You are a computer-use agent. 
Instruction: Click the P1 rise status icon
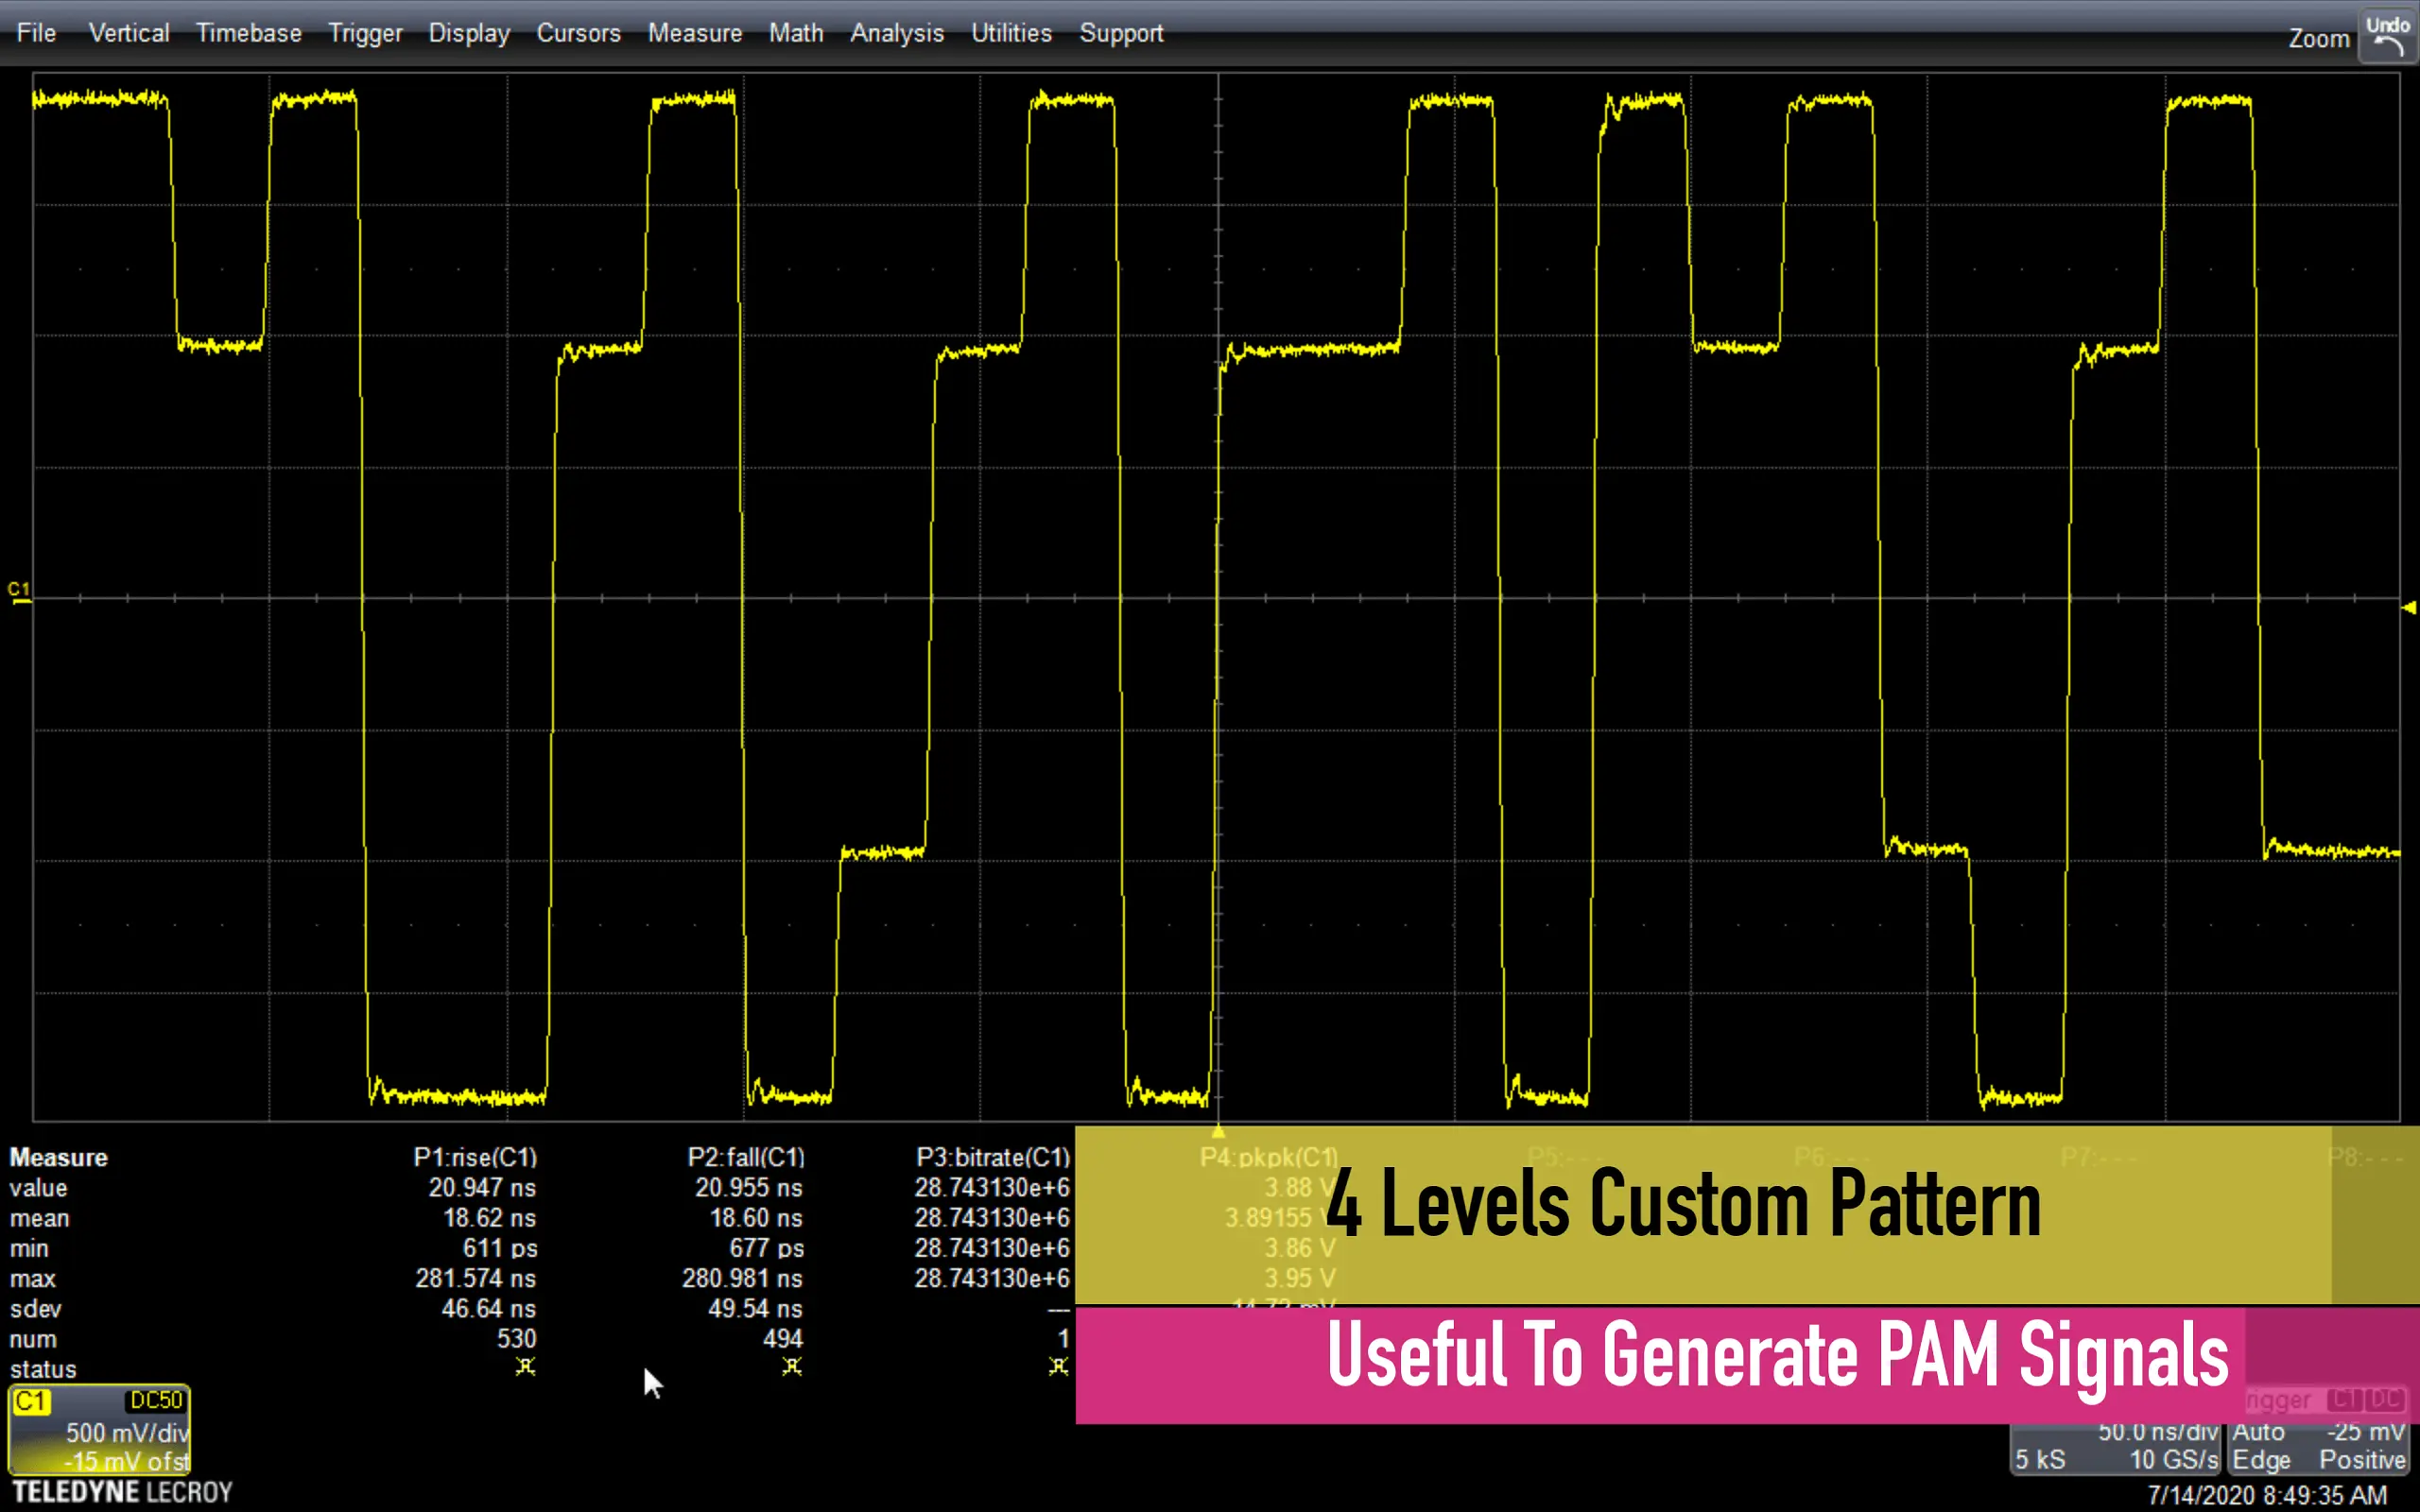pyautogui.click(x=525, y=1366)
